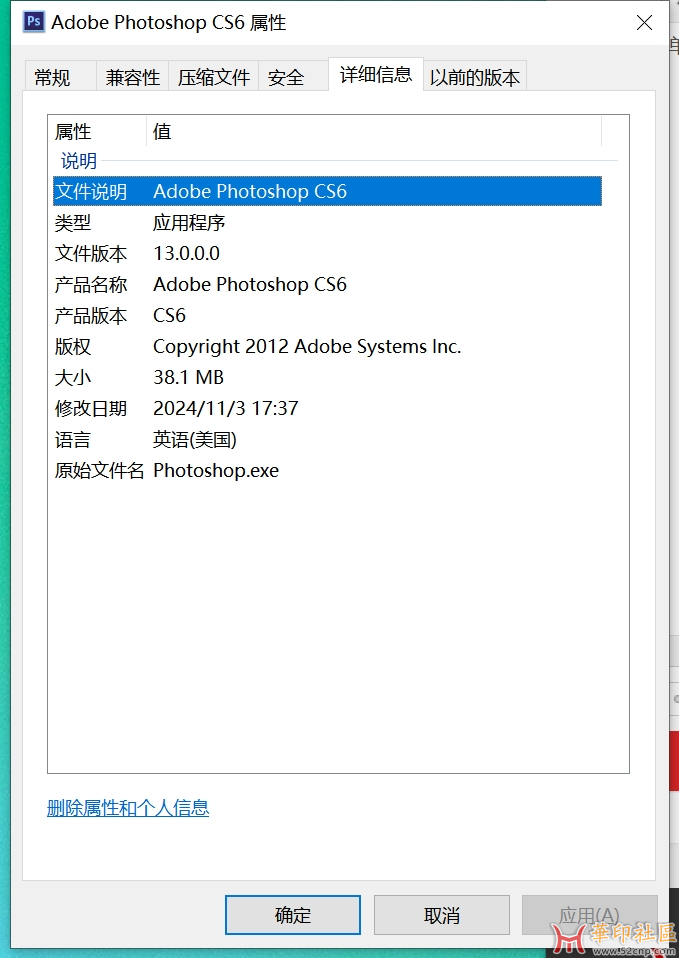Open the 兼容性 tab
679x958 pixels.
pos(133,78)
